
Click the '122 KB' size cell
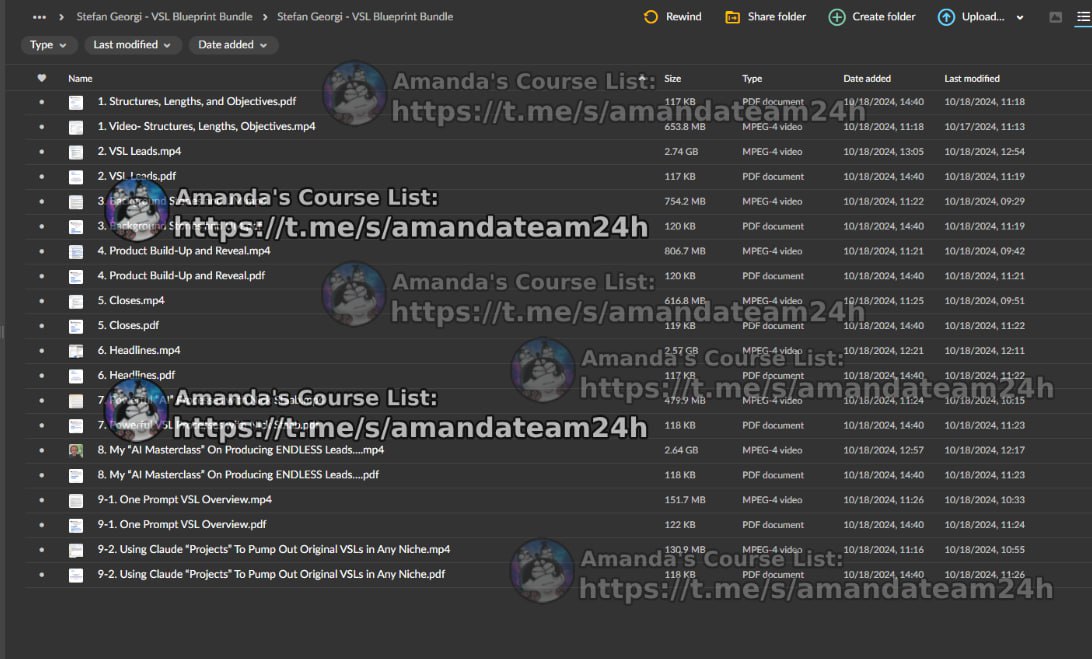(680, 525)
